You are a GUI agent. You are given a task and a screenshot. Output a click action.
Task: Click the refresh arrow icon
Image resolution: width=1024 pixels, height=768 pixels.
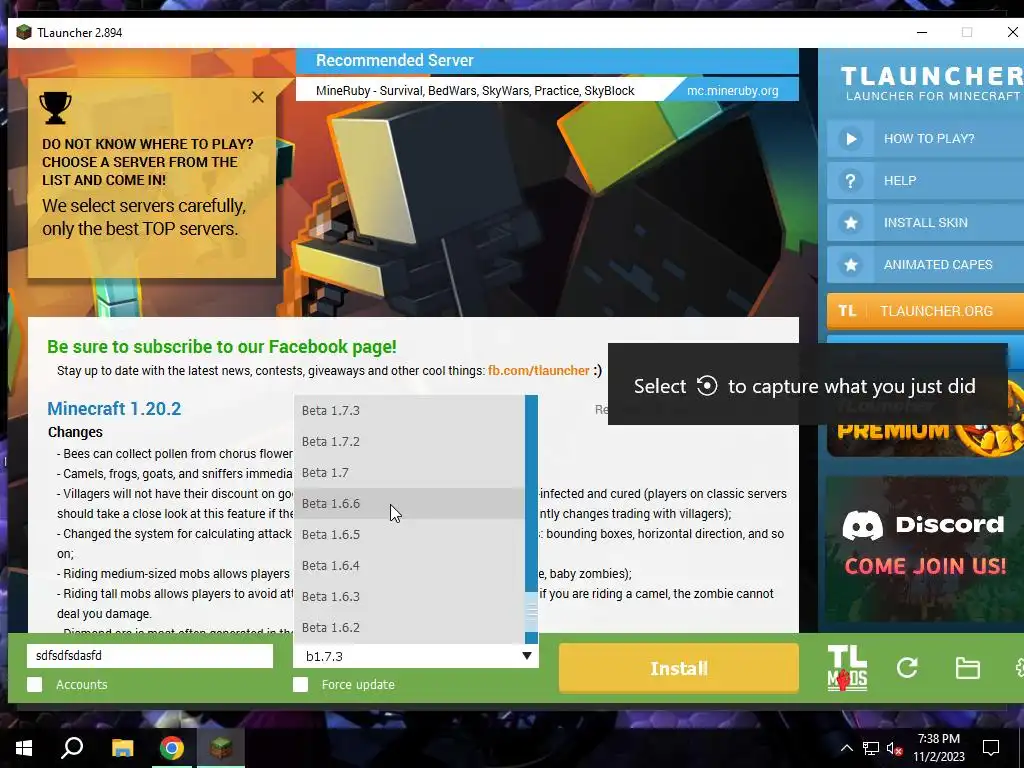[x=907, y=667]
